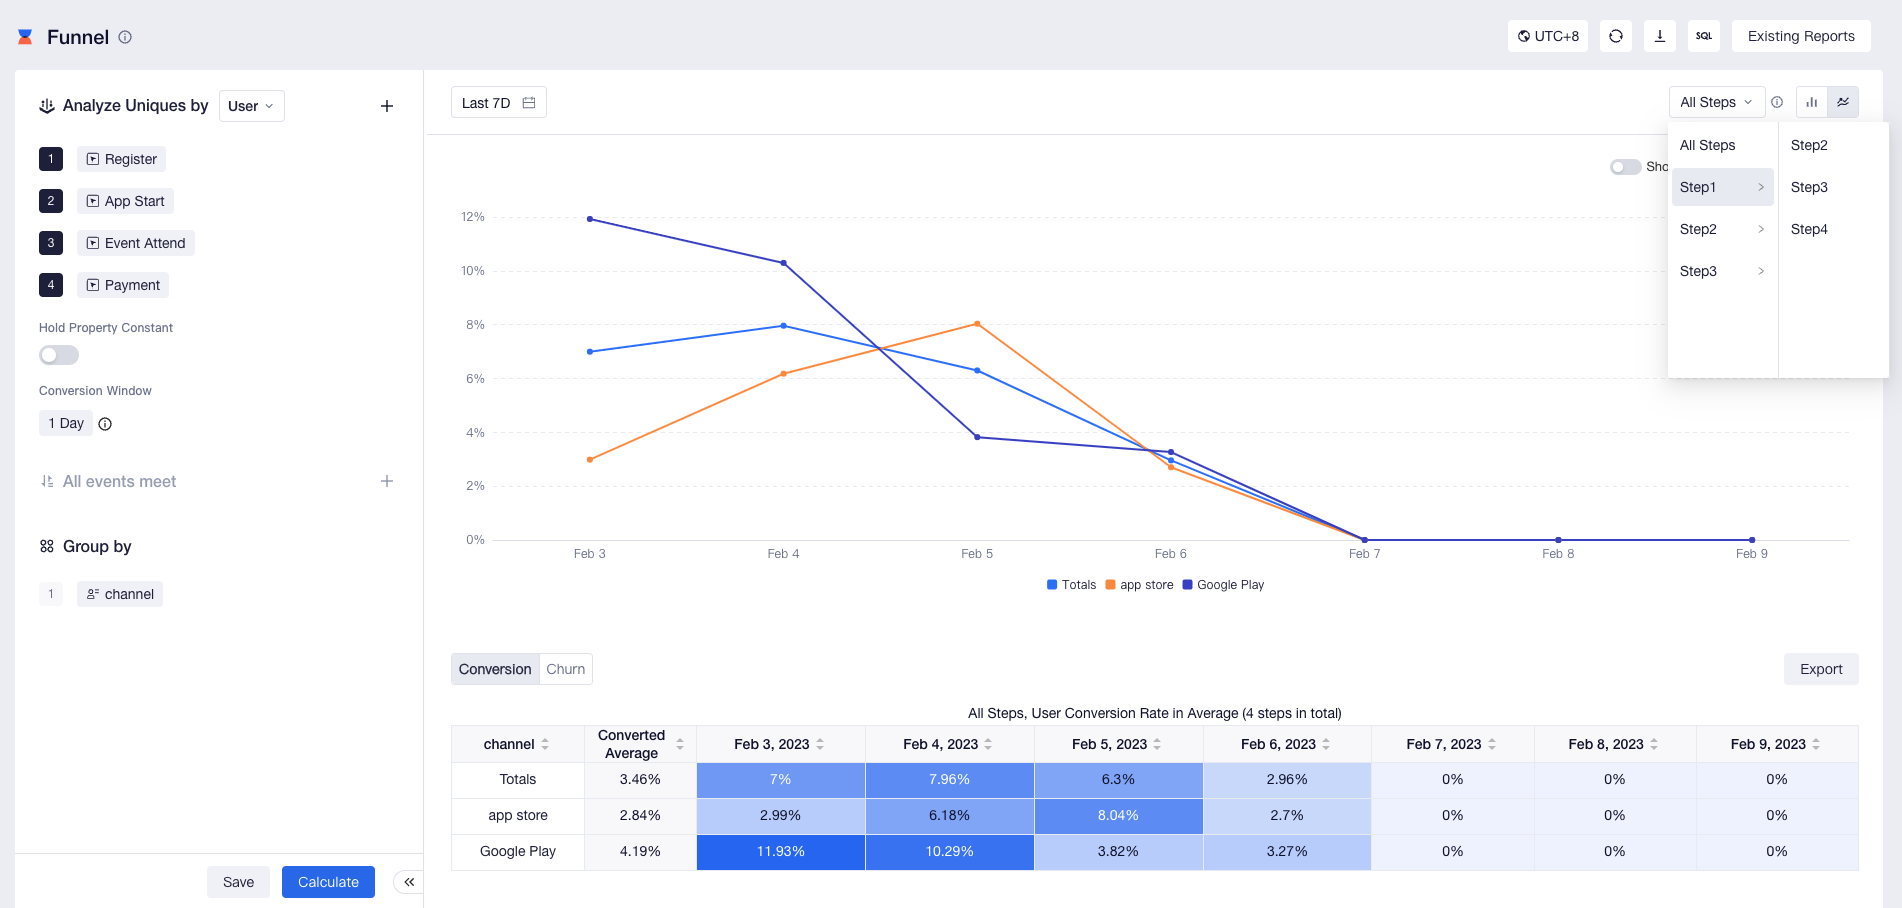Click the info icon beside Funnel title
The height and width of the screenshot is (908, 1902).
tap(125, 37)
